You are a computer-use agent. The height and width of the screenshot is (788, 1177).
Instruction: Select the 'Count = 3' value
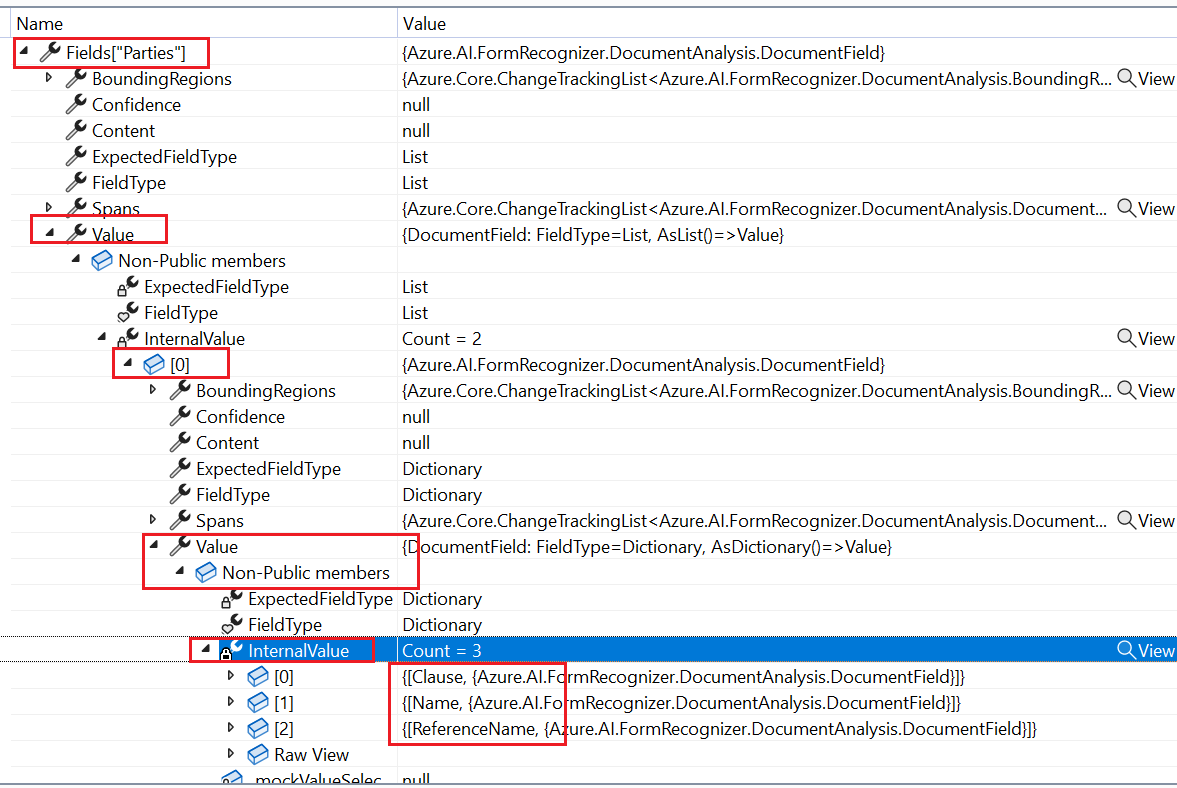[441, 651]
